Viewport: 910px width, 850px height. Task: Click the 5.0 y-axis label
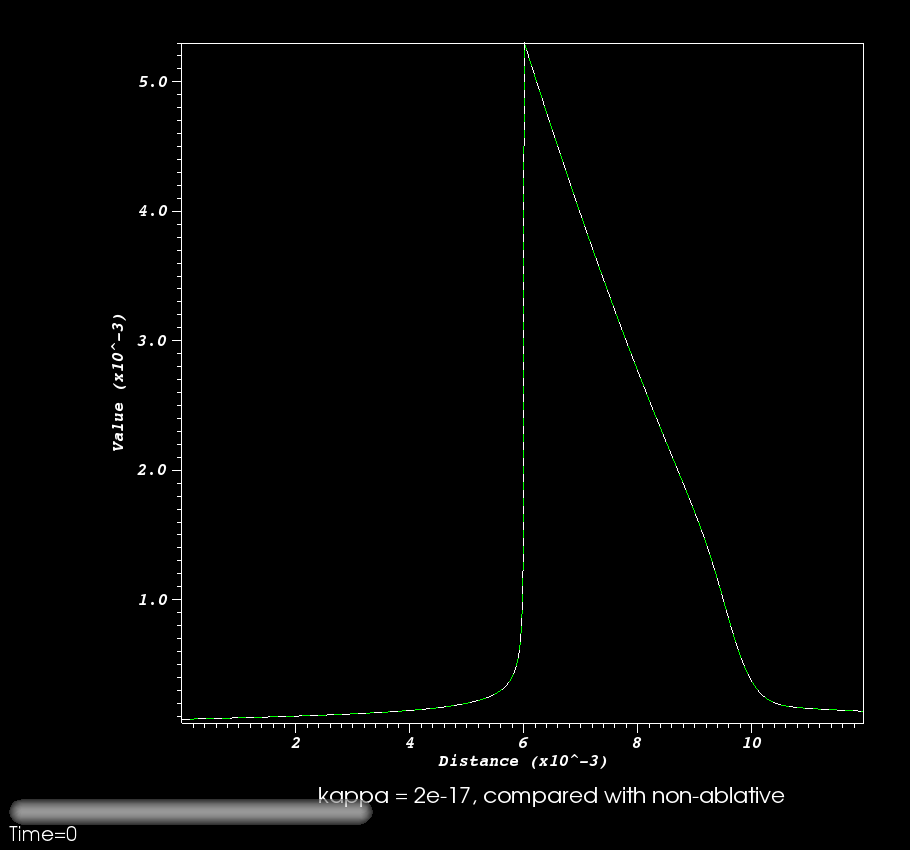coord(153,82)
